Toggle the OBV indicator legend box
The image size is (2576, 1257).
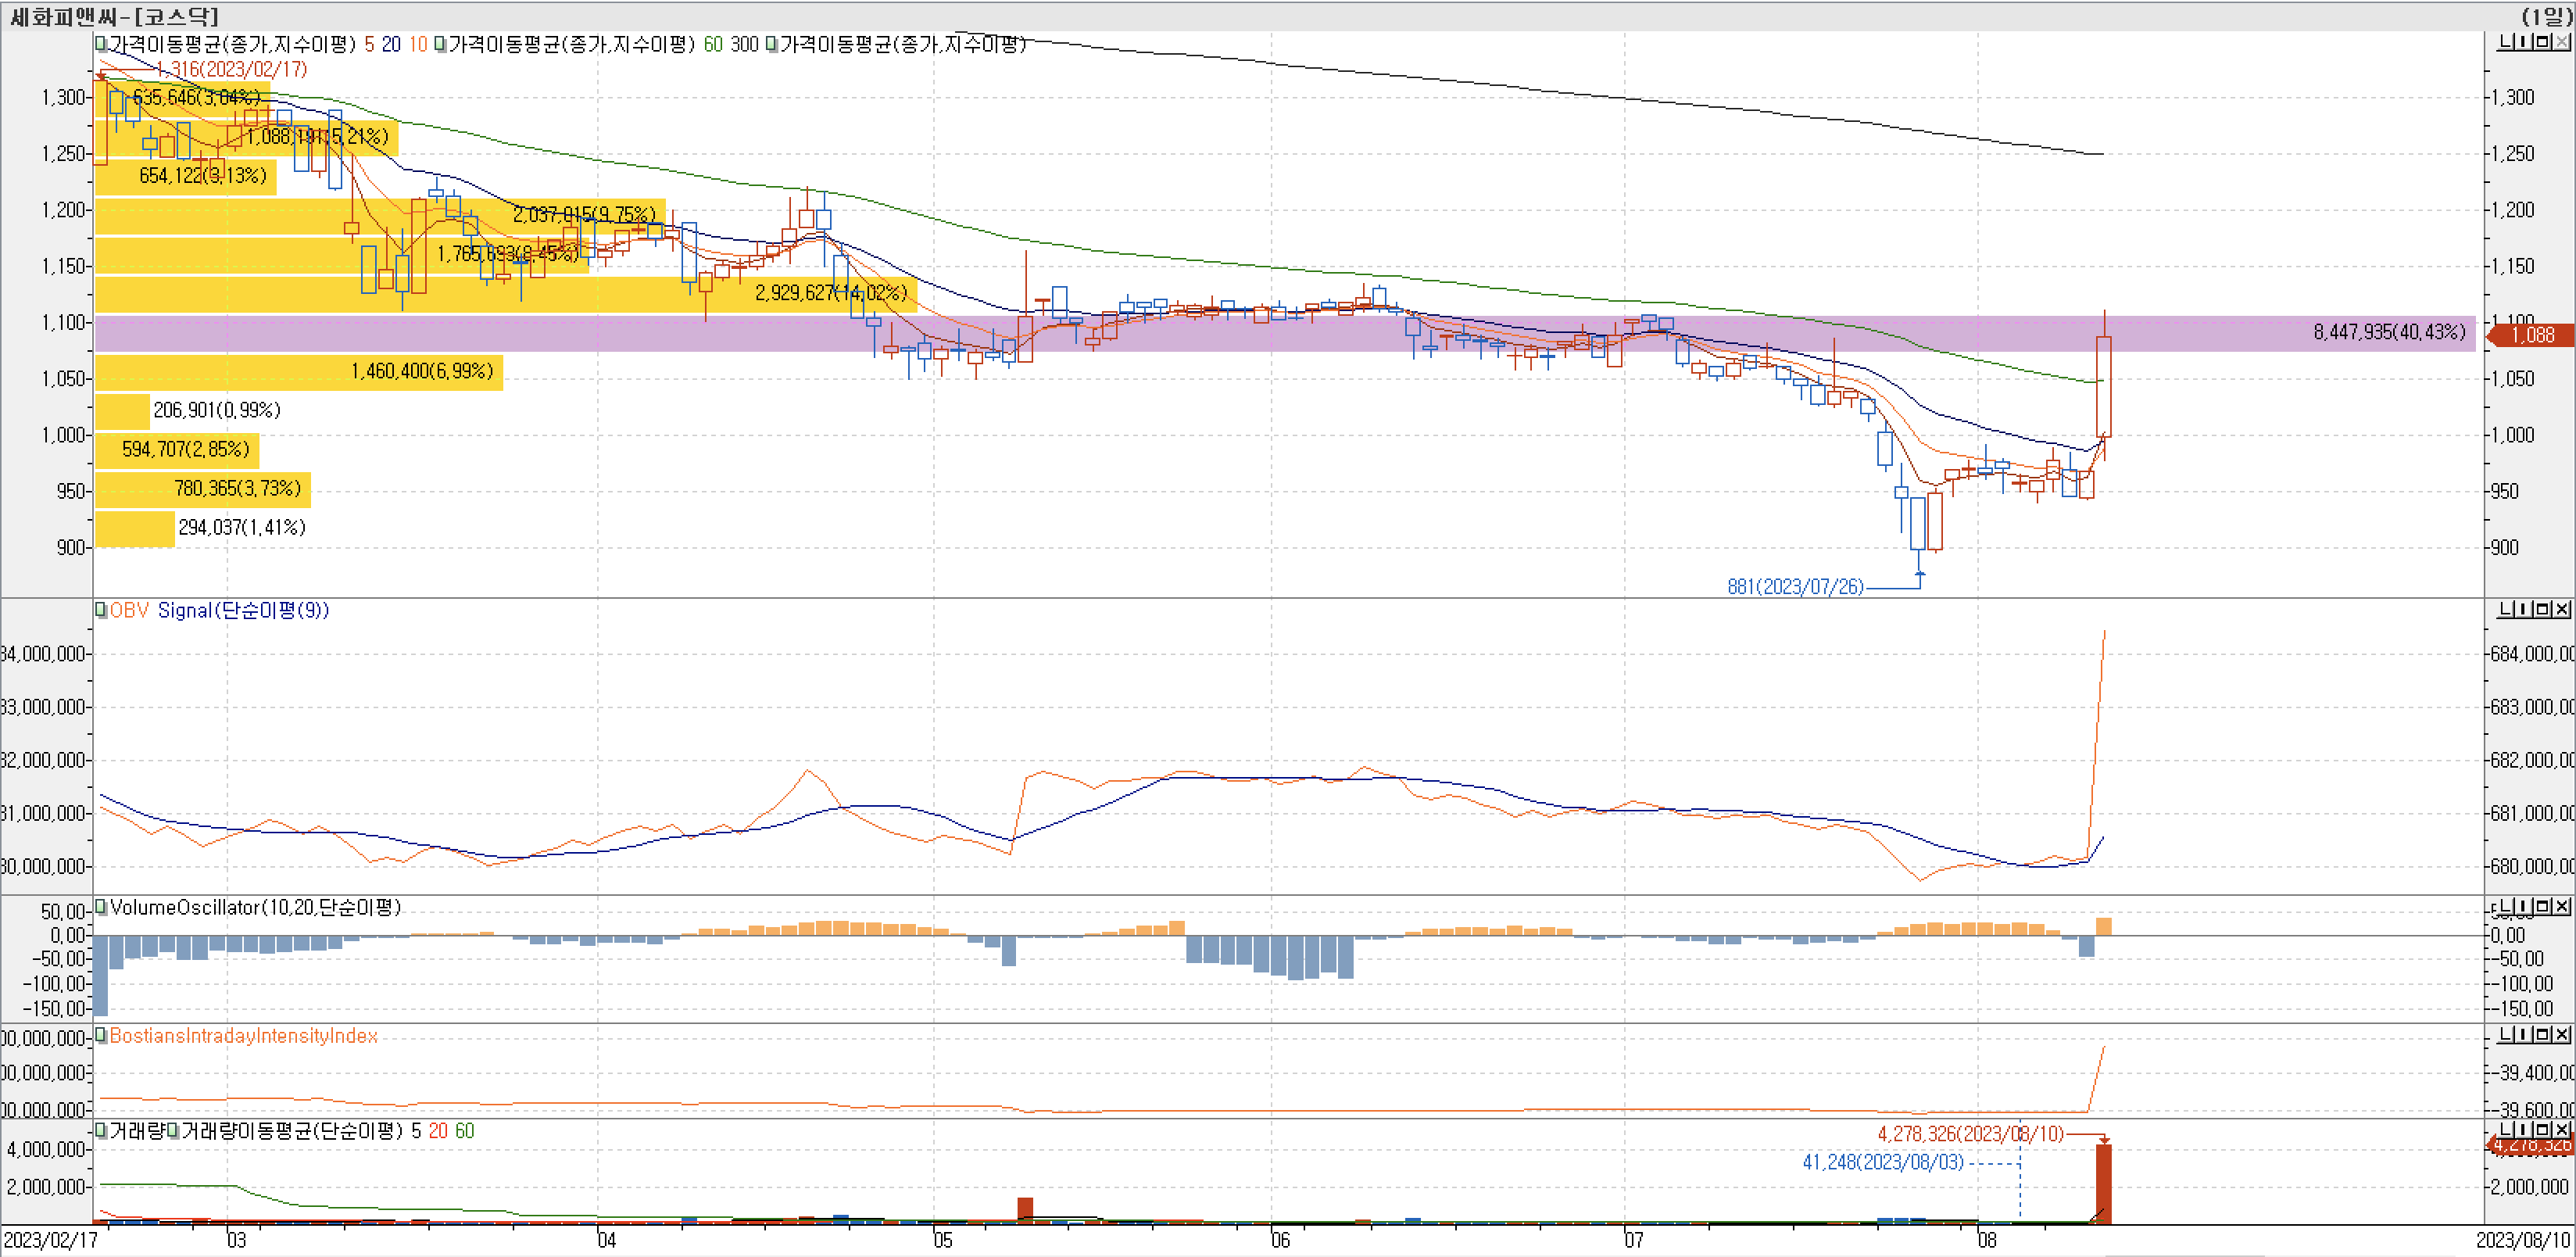[101, 610]
